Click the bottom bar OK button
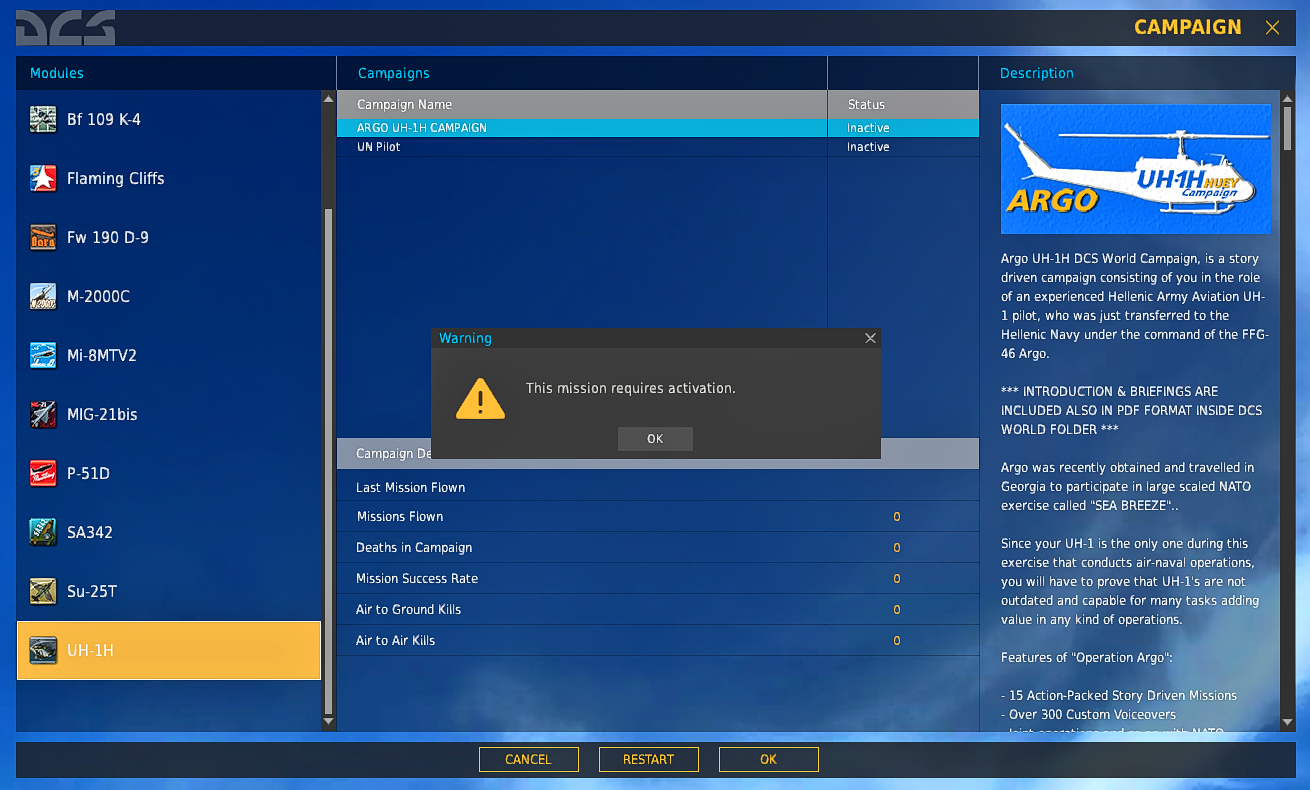Viewport: 1310px width, 790px height. tap(768, 759)
